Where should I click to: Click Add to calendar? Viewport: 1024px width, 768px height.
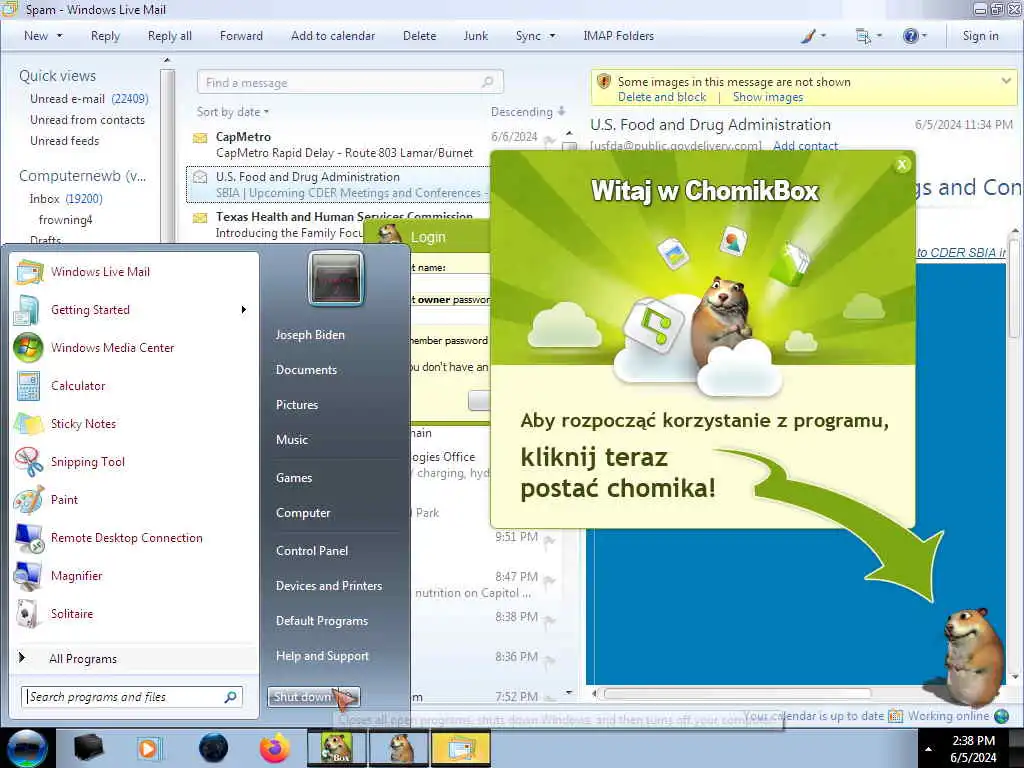click(333, 36)
